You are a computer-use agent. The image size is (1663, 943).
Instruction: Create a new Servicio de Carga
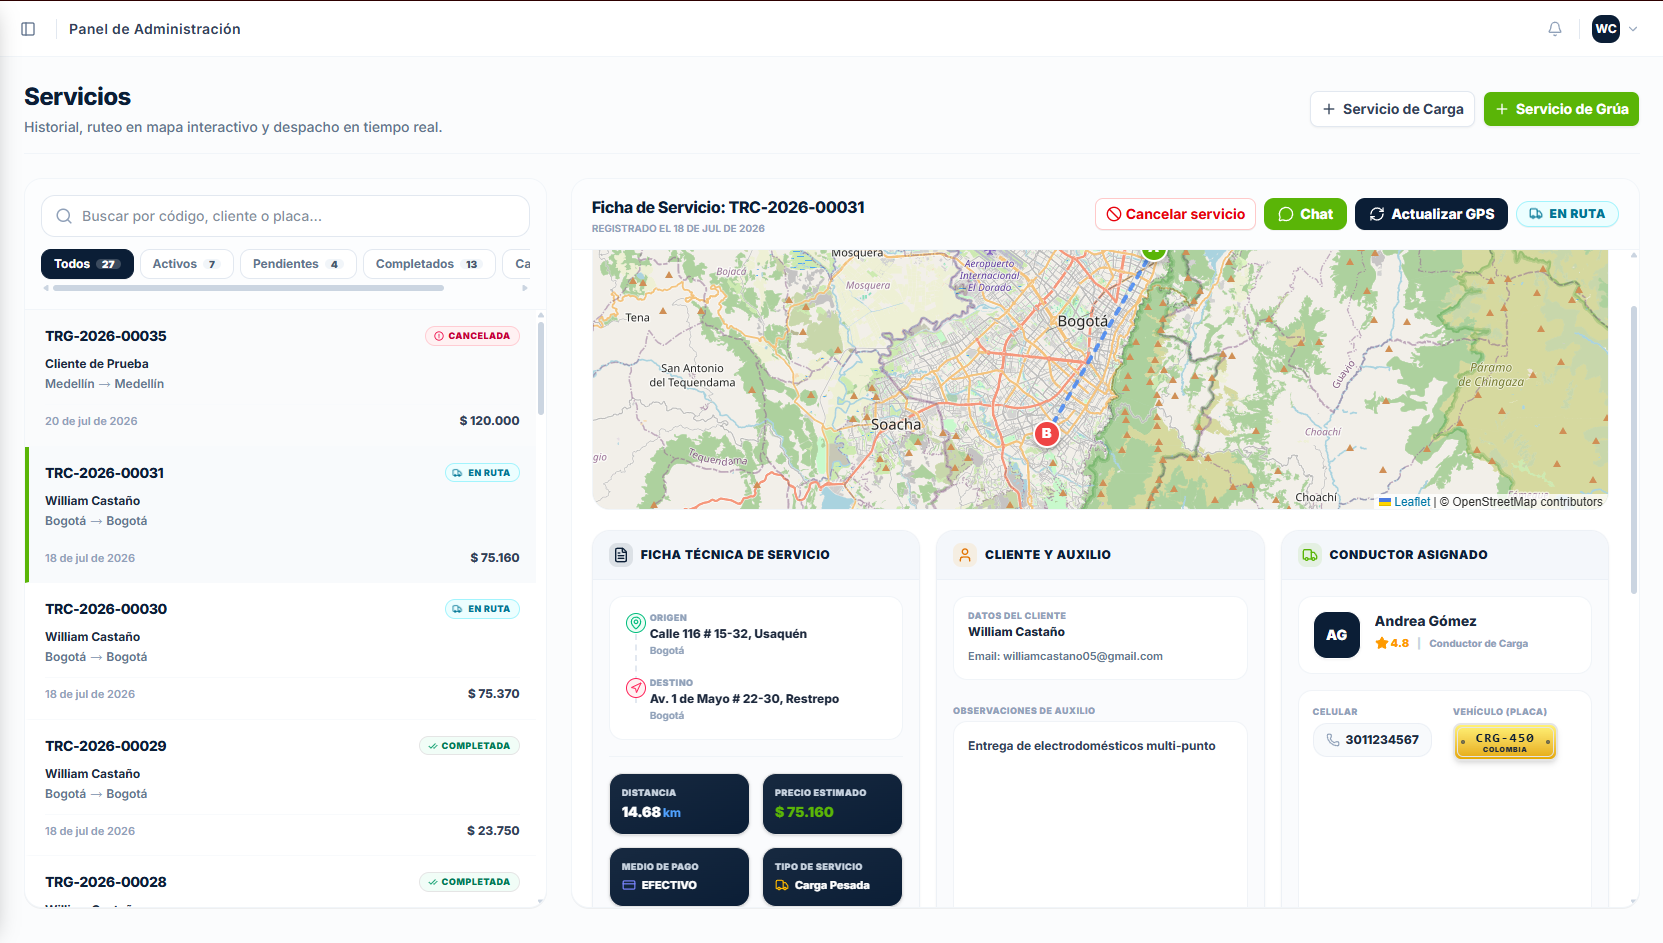click(1392, 109)
